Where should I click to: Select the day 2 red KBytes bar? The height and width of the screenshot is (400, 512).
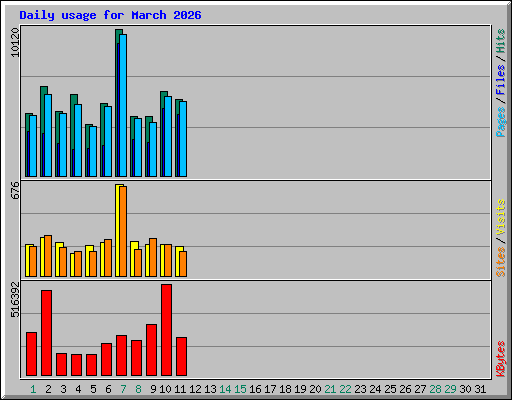click(x=46, y=333)
